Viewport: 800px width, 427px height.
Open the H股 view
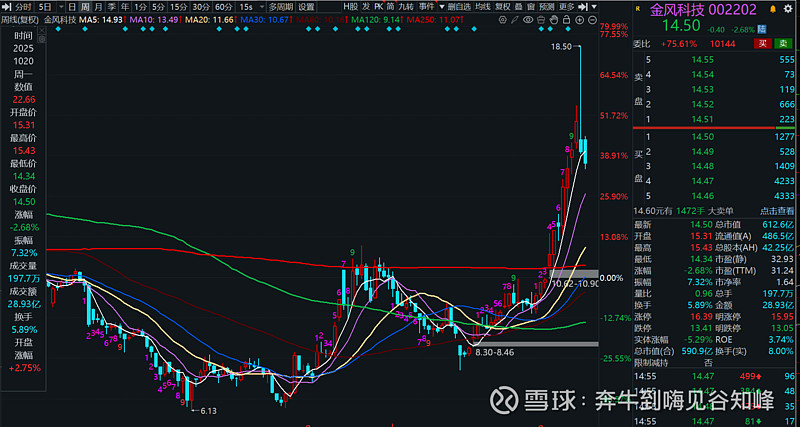pyautogui.click(x=351, y=7)
